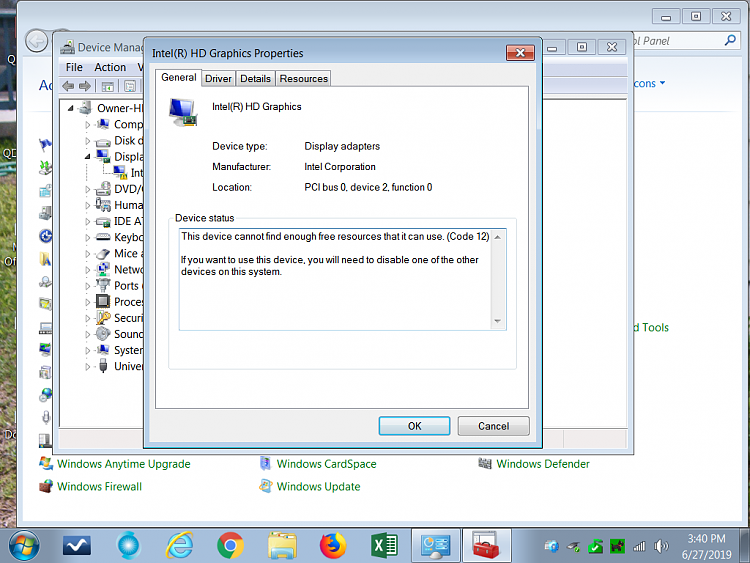Expand the Mice category
750x563 pixels.
pos(88,254)
